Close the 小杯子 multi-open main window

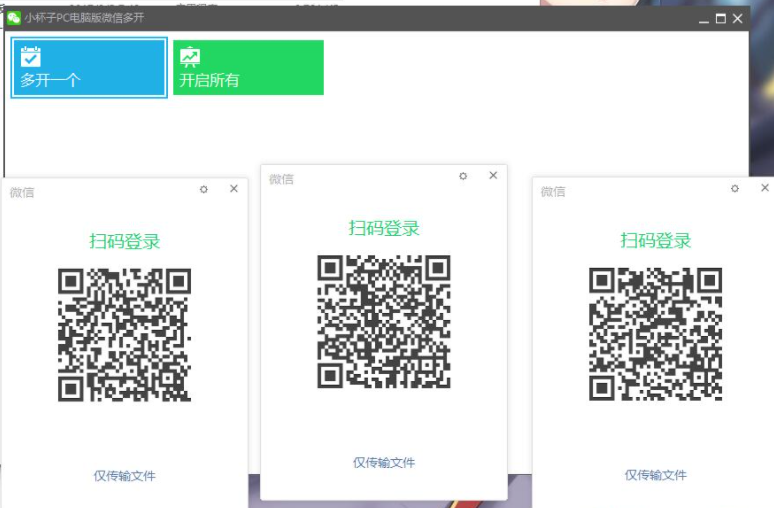[x=737, y=19]
